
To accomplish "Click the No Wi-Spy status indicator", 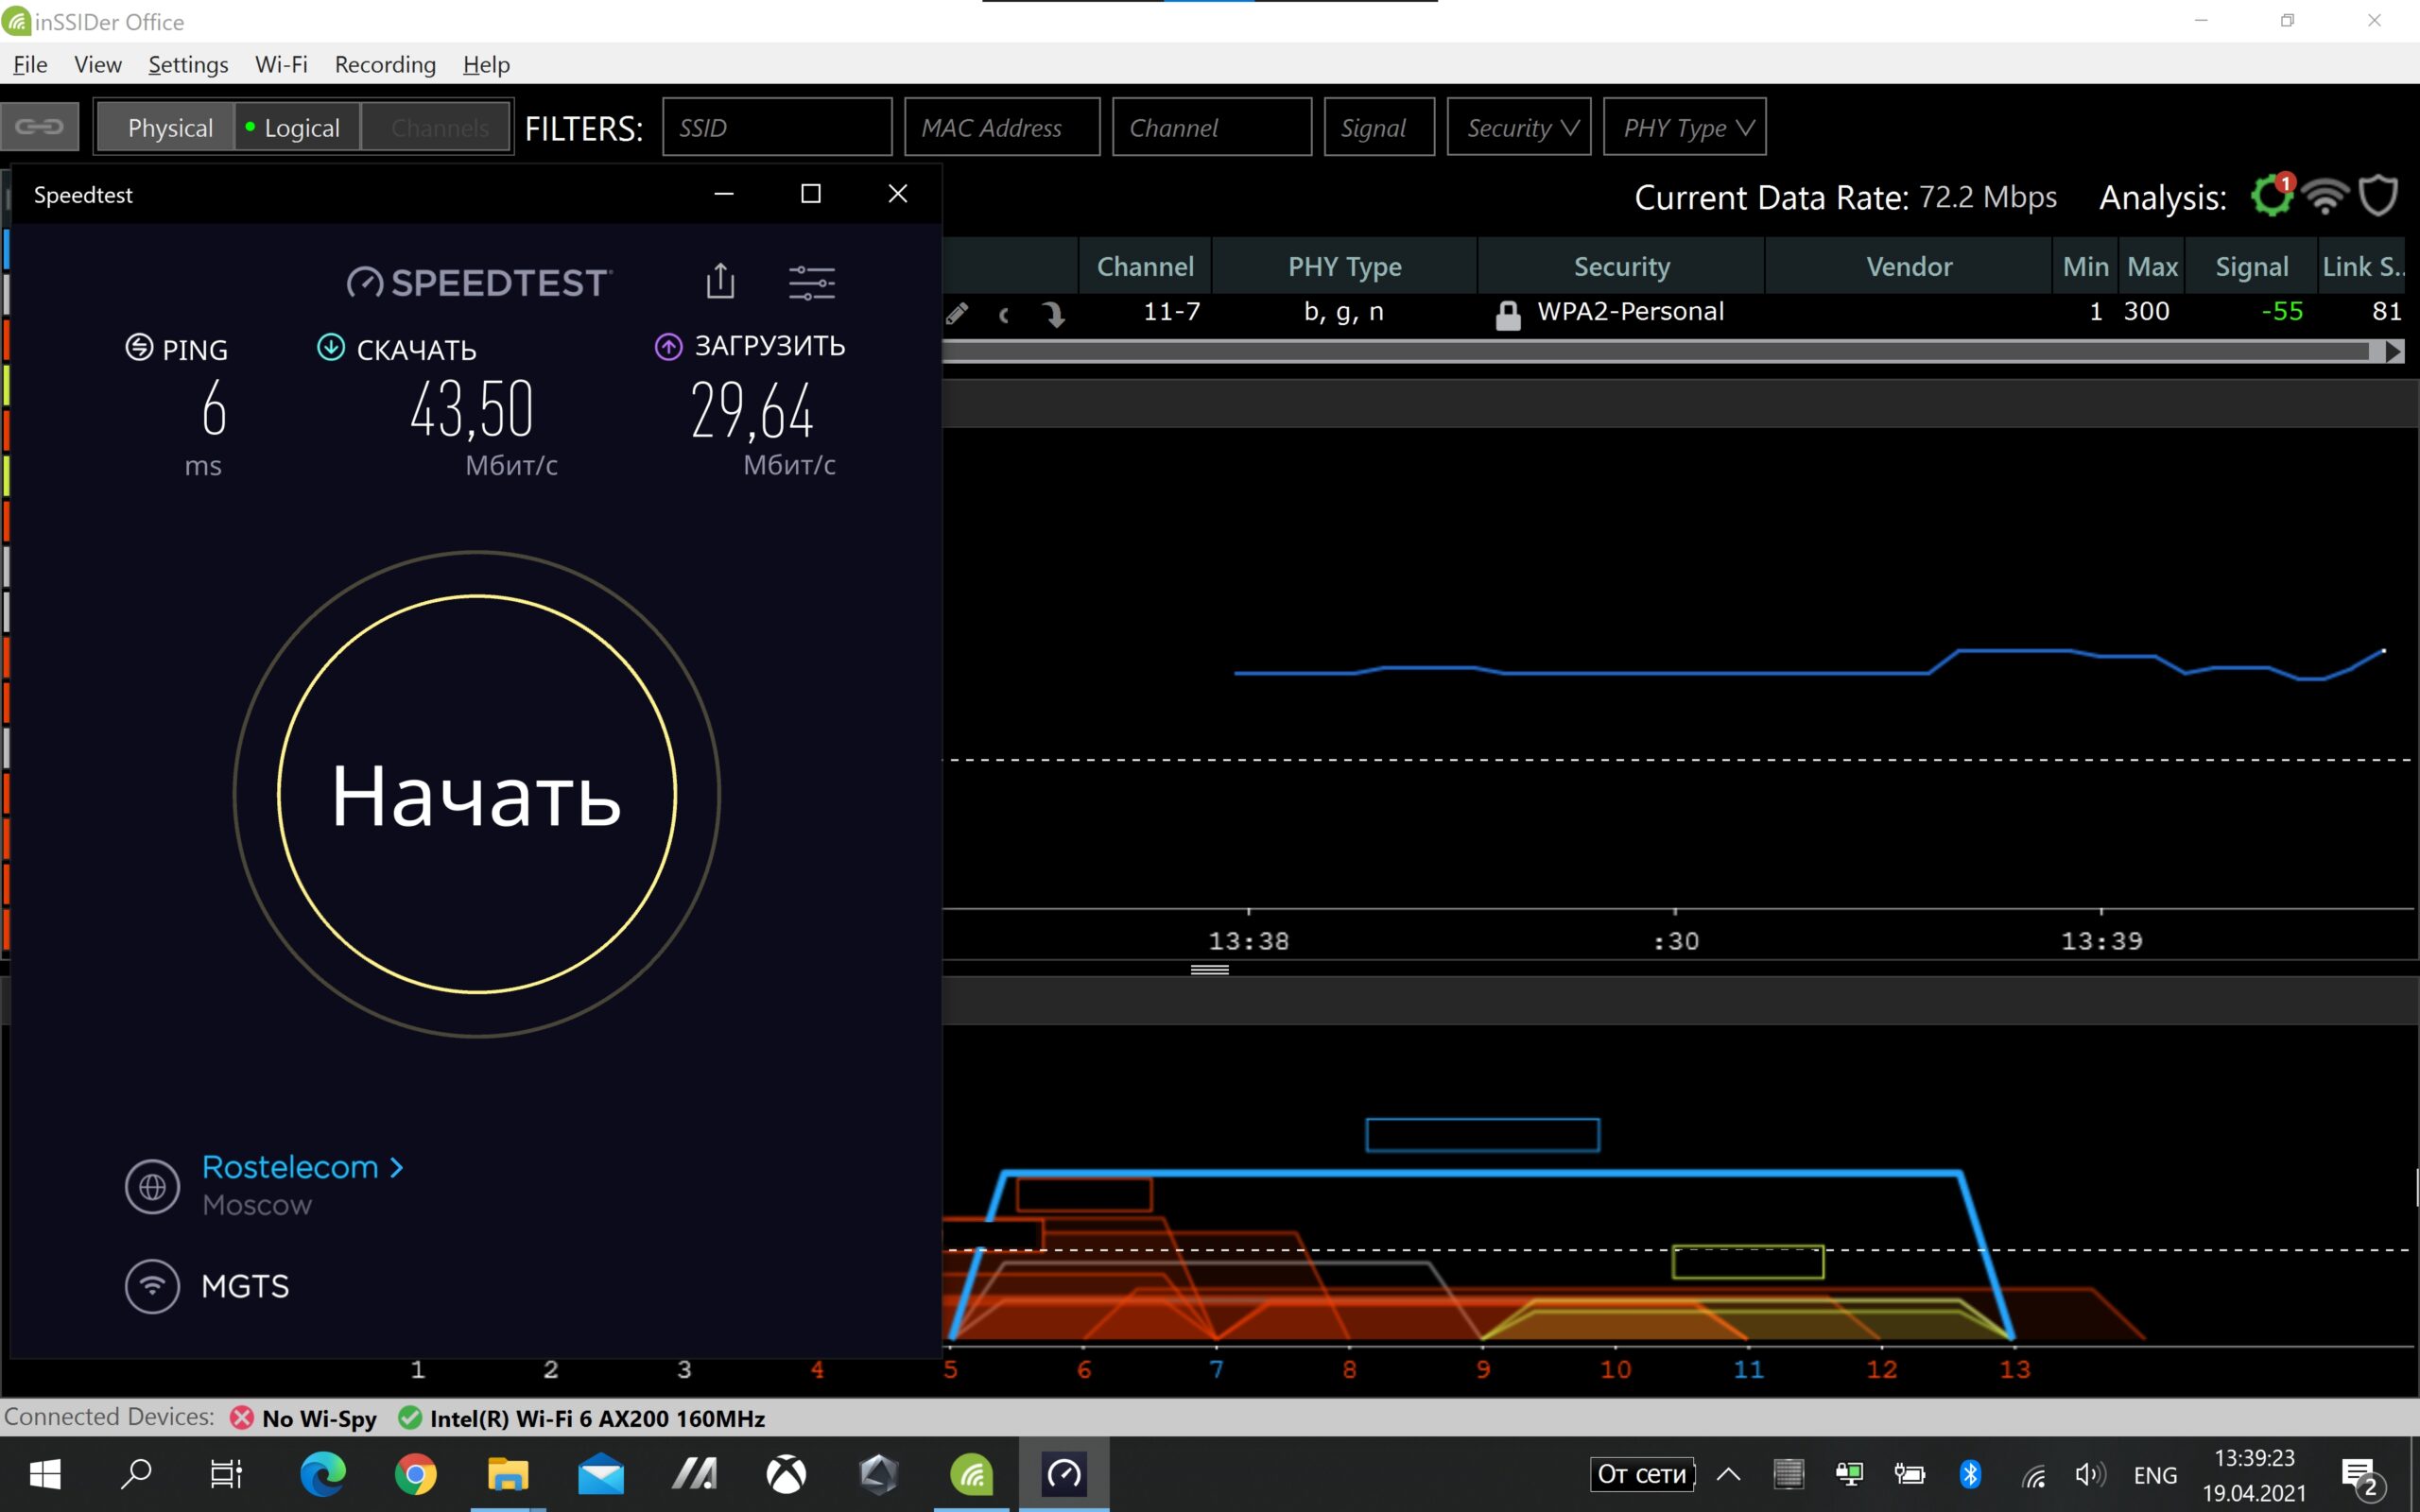I will coord(304,1418).
